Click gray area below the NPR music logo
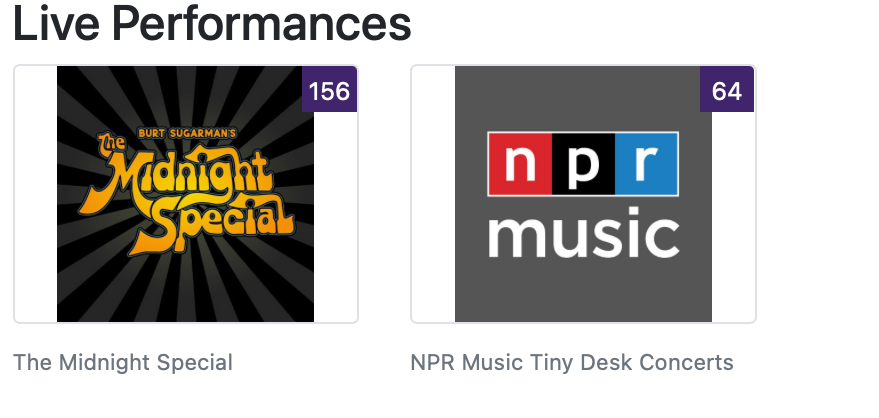 583,292
